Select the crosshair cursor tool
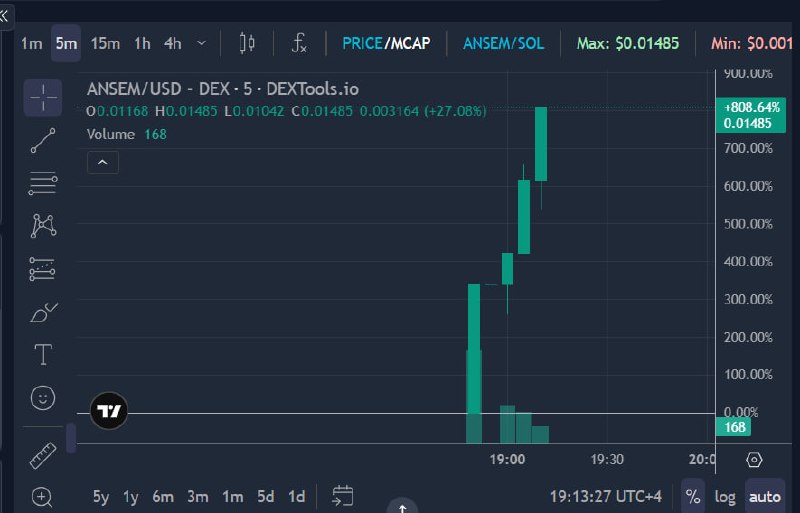The image size is (800, 513). pyautogui.click(x=43, y=97)
